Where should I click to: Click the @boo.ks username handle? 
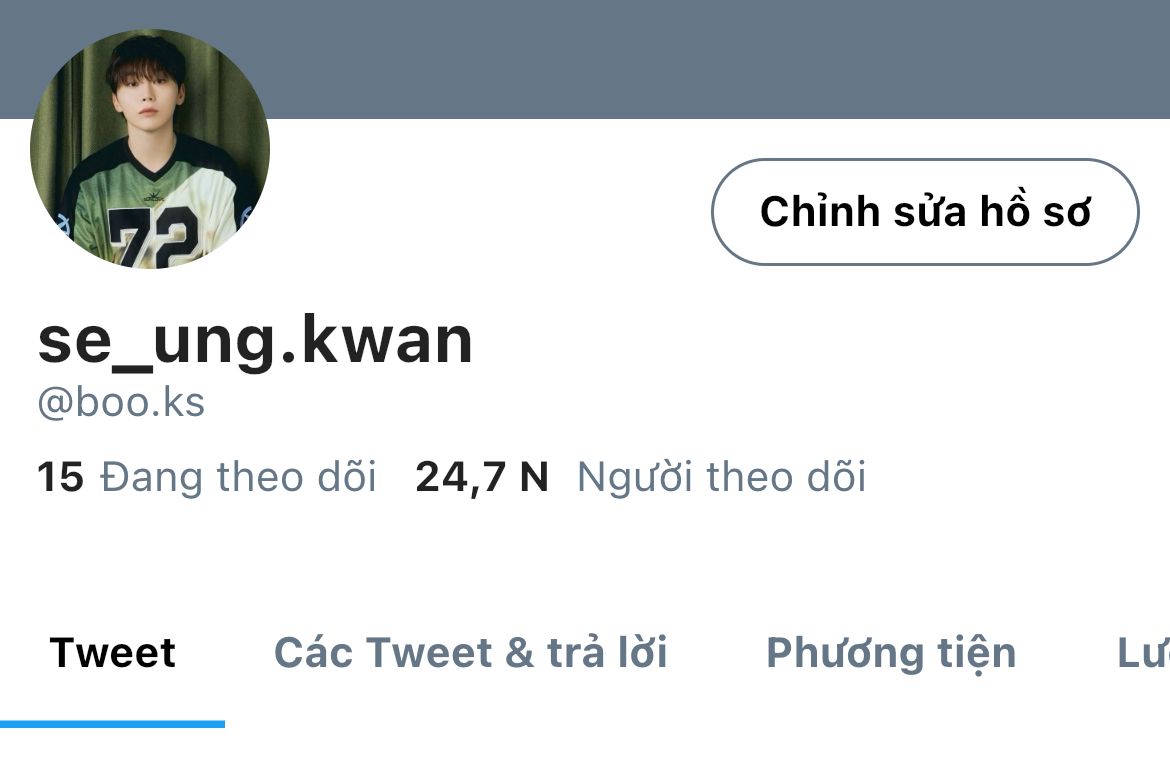coord(121,403)
